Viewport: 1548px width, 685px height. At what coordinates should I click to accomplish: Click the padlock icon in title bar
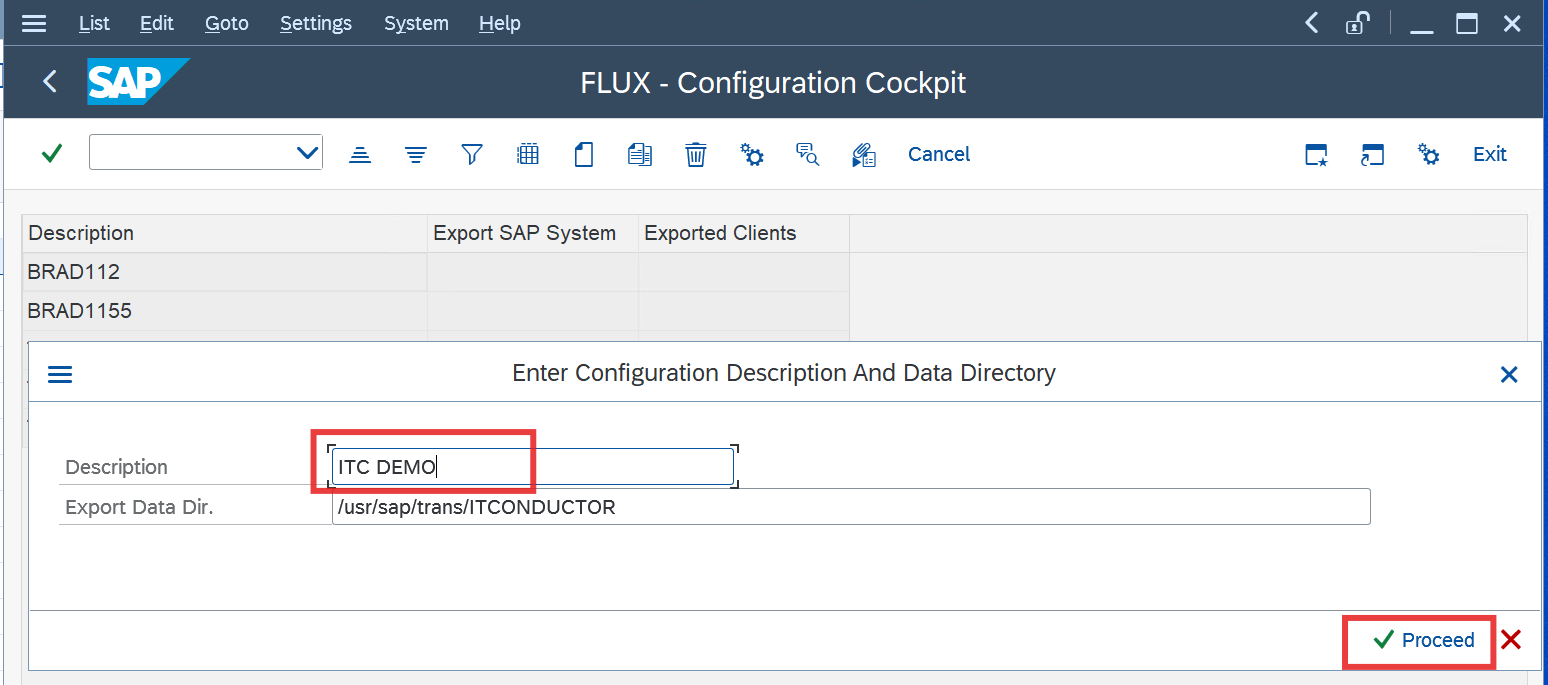[x=1357, y=23]
